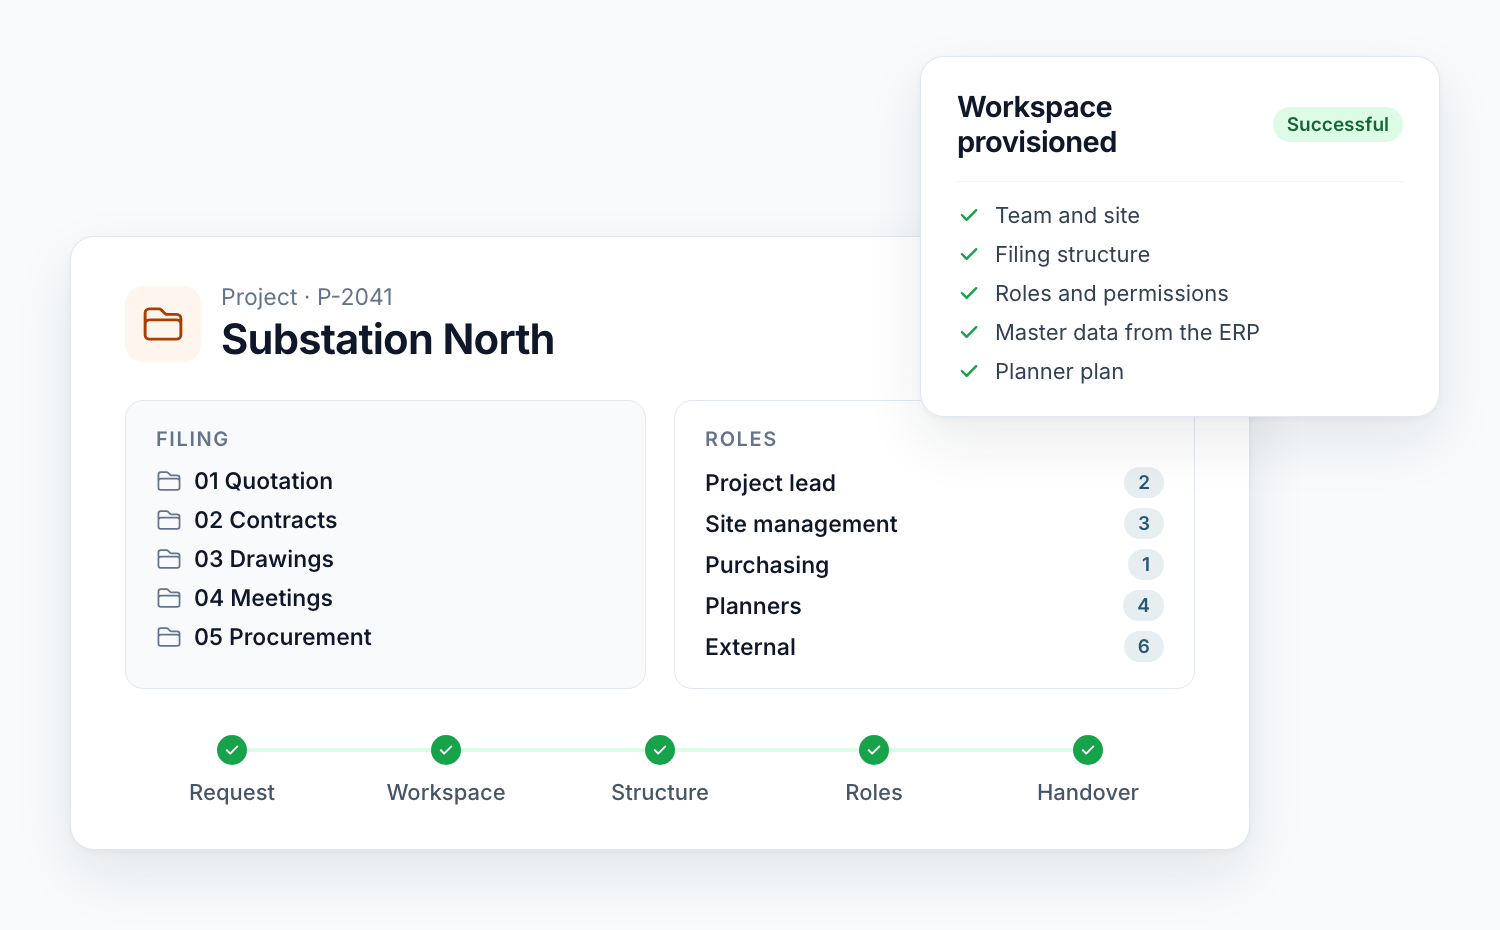
Task: Click the Workspace provisioned heading
Action: [x=1037, y=124]
